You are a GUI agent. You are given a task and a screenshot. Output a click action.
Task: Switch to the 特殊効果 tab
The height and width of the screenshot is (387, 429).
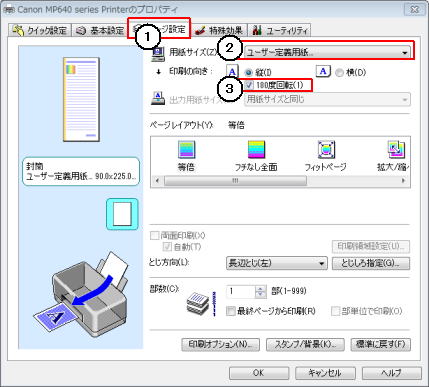pyautogui.click(x=219, y=30)
